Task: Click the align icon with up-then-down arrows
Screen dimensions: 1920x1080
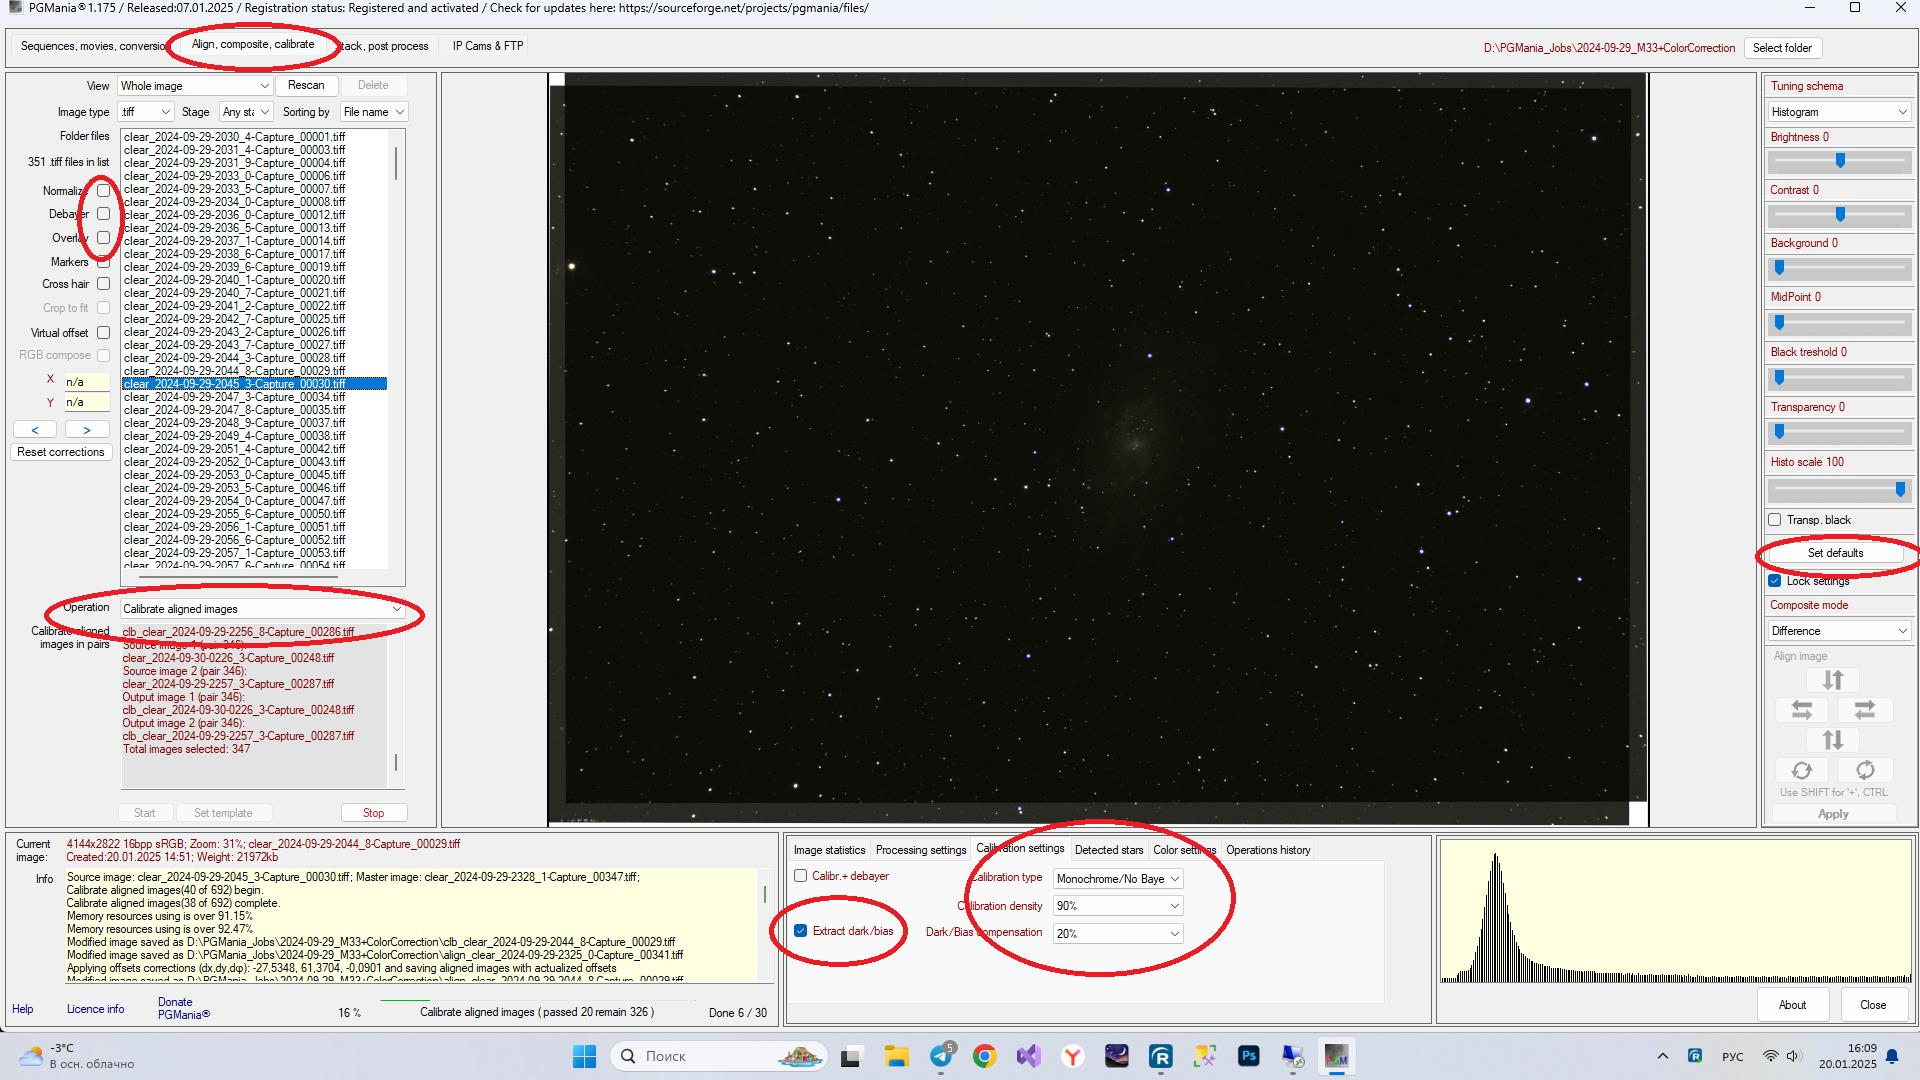Action: click(1832, 740)
